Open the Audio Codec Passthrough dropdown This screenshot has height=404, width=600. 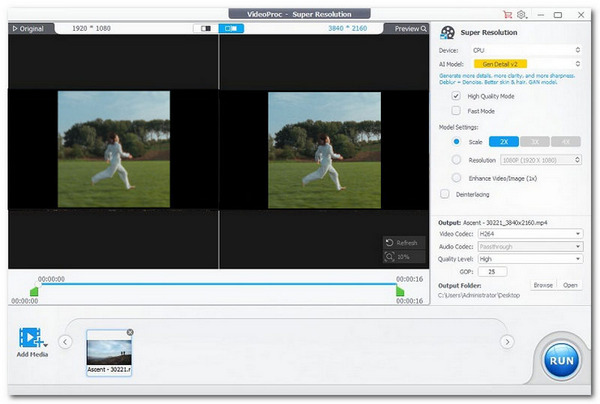coord(530,247)
